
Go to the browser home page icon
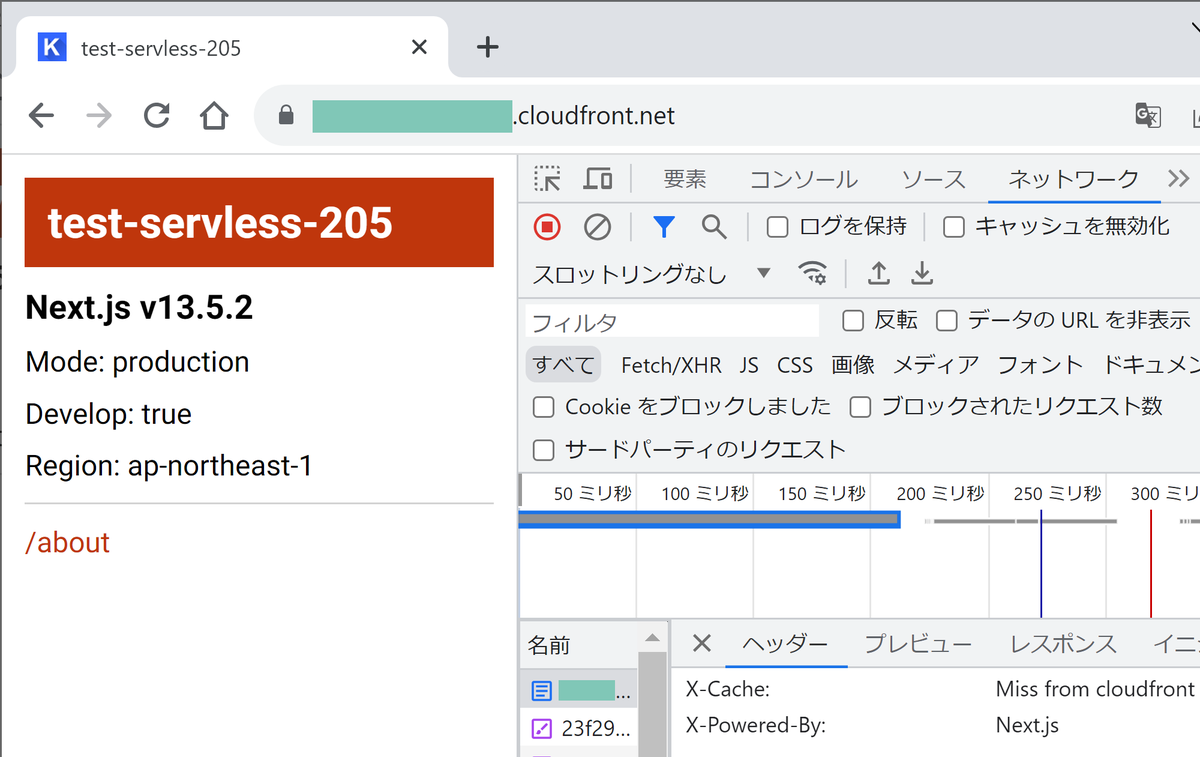tap(213, 116)
